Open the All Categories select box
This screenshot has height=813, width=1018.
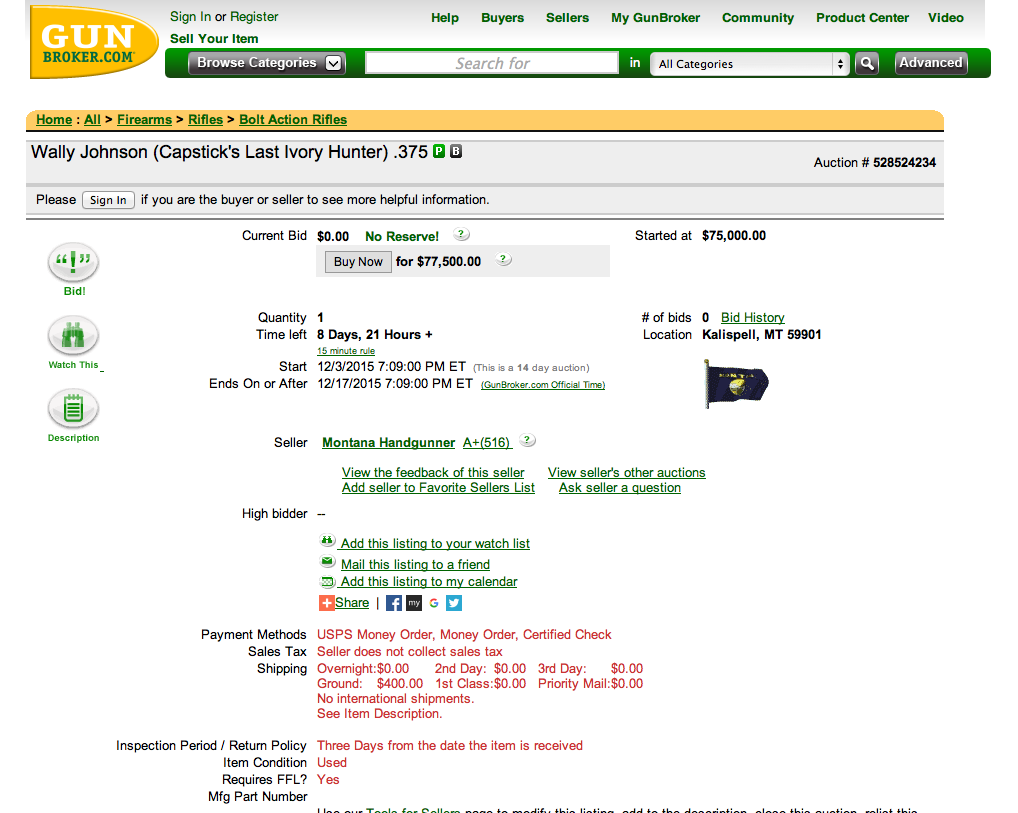(x=750, y=64)
